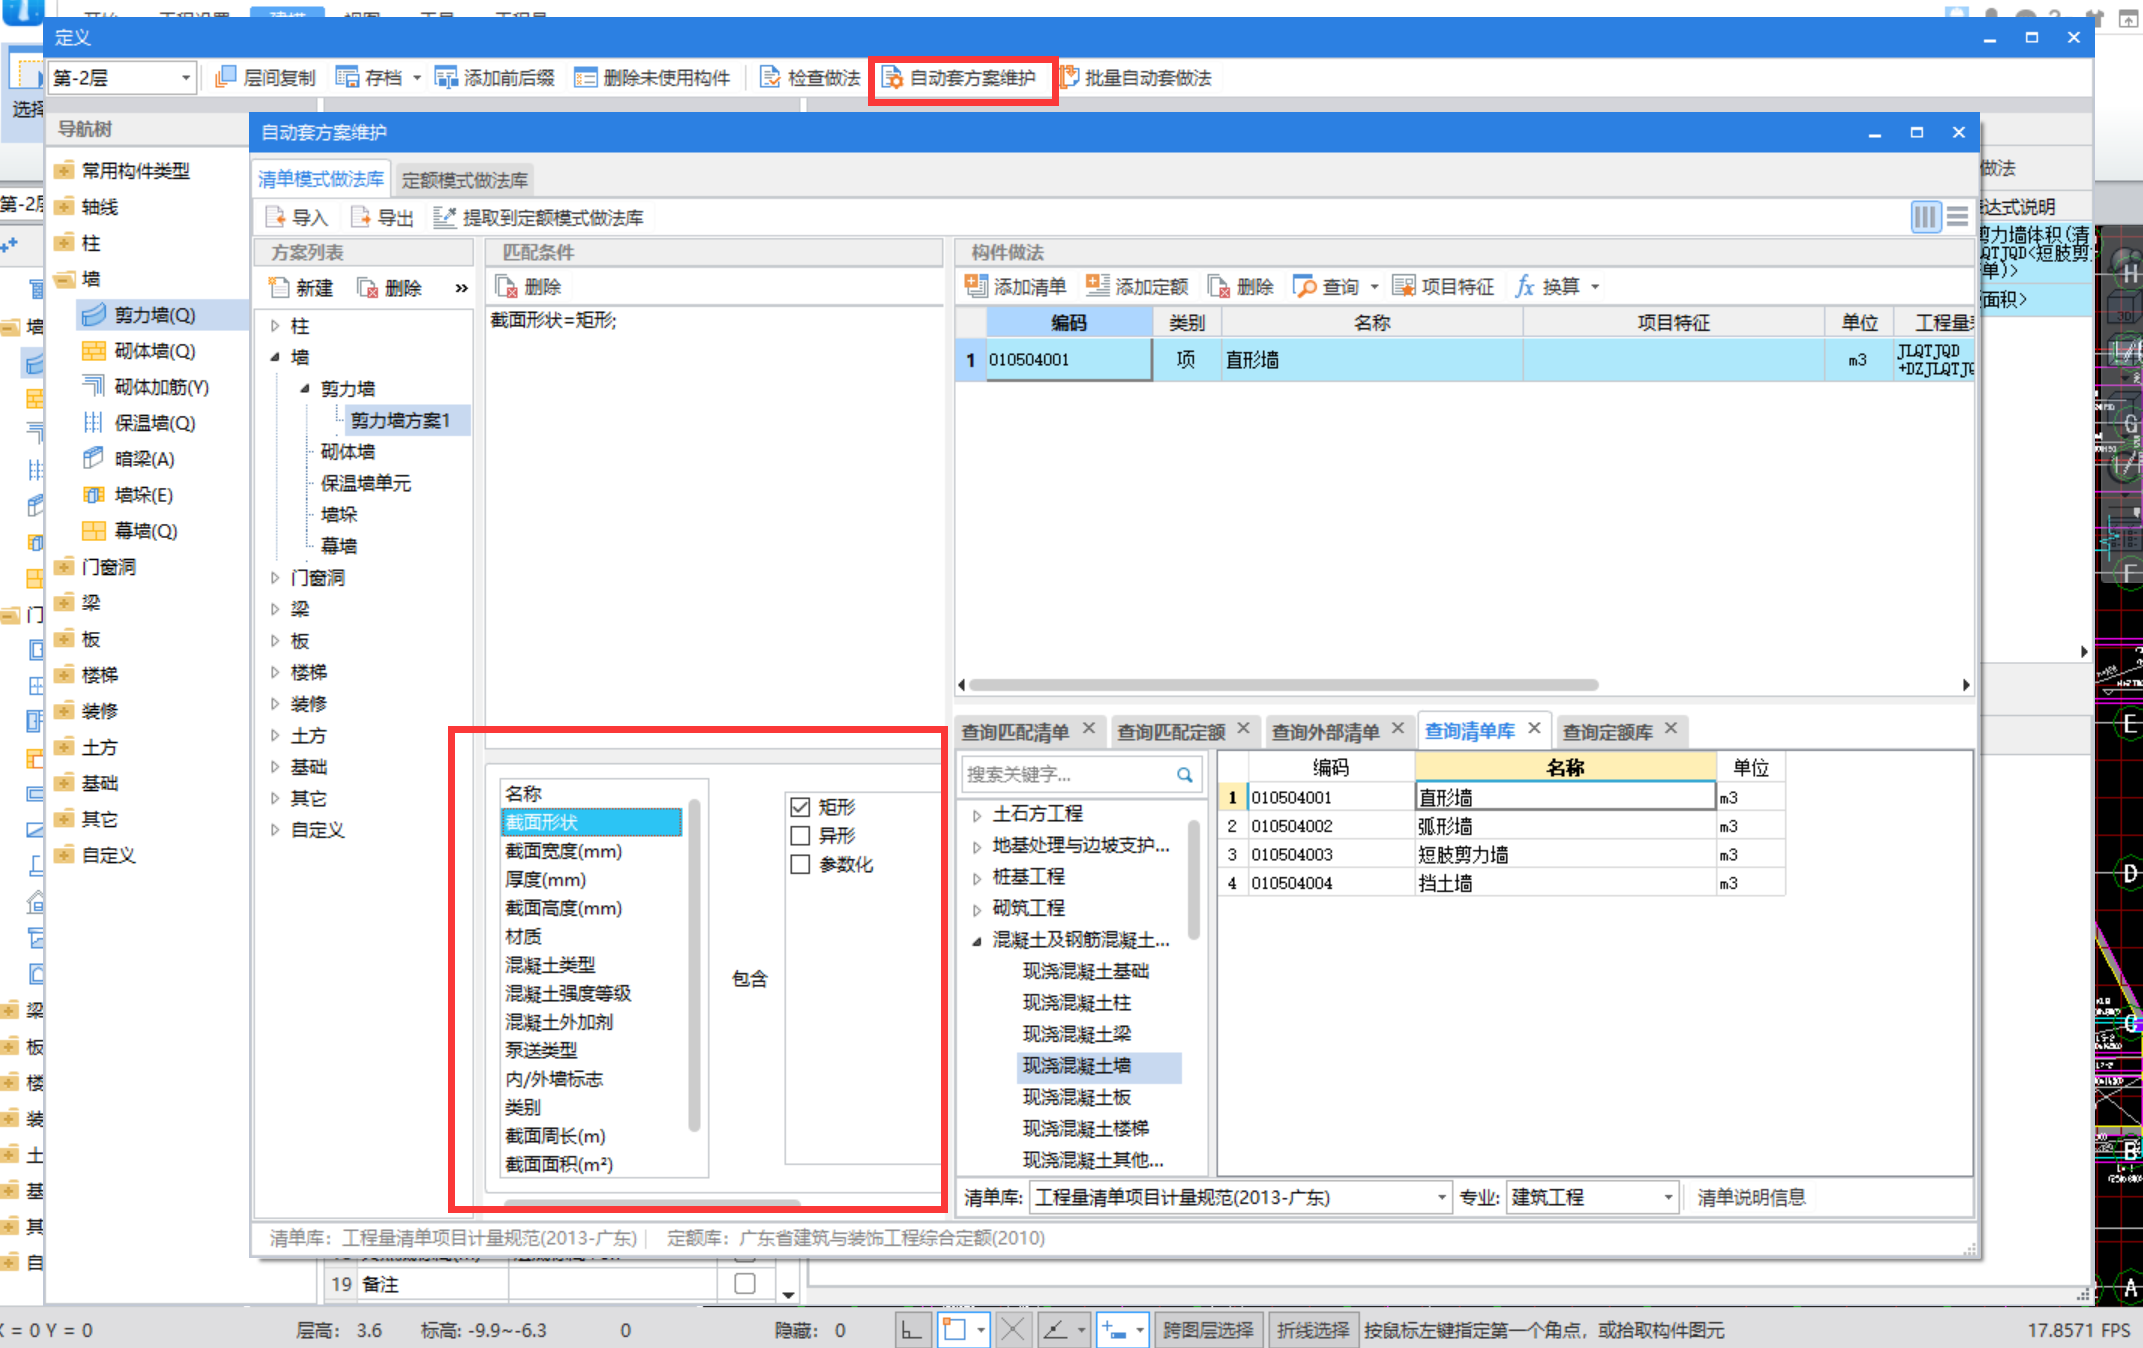Select 现浇混凝土柱 in 清单库 tree
Viewport: 2143px width, 1348px height.
[x=1077, y=1002]
